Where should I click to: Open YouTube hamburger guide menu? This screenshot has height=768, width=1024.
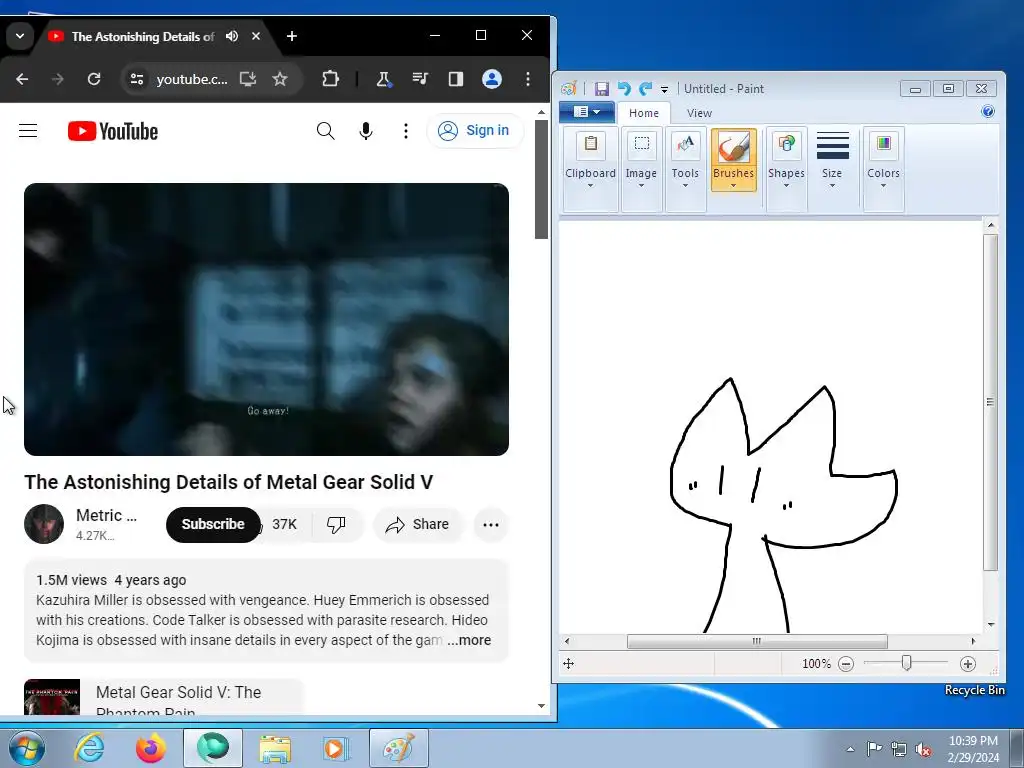coord(28,131)
